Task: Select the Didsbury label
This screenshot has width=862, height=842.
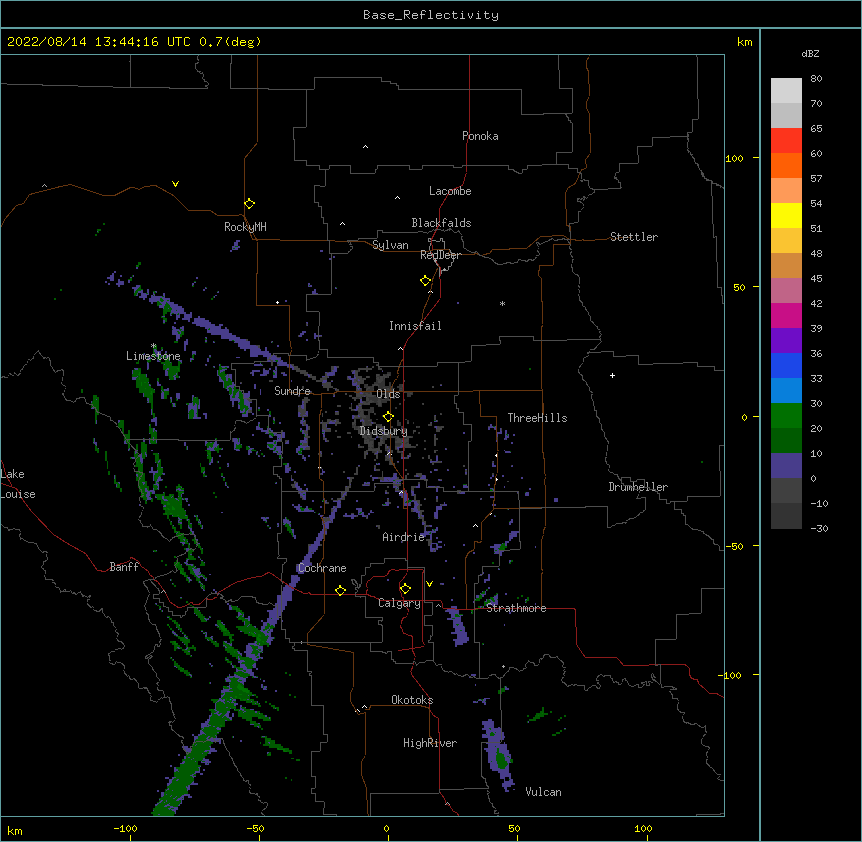Action: pos(383,431)
